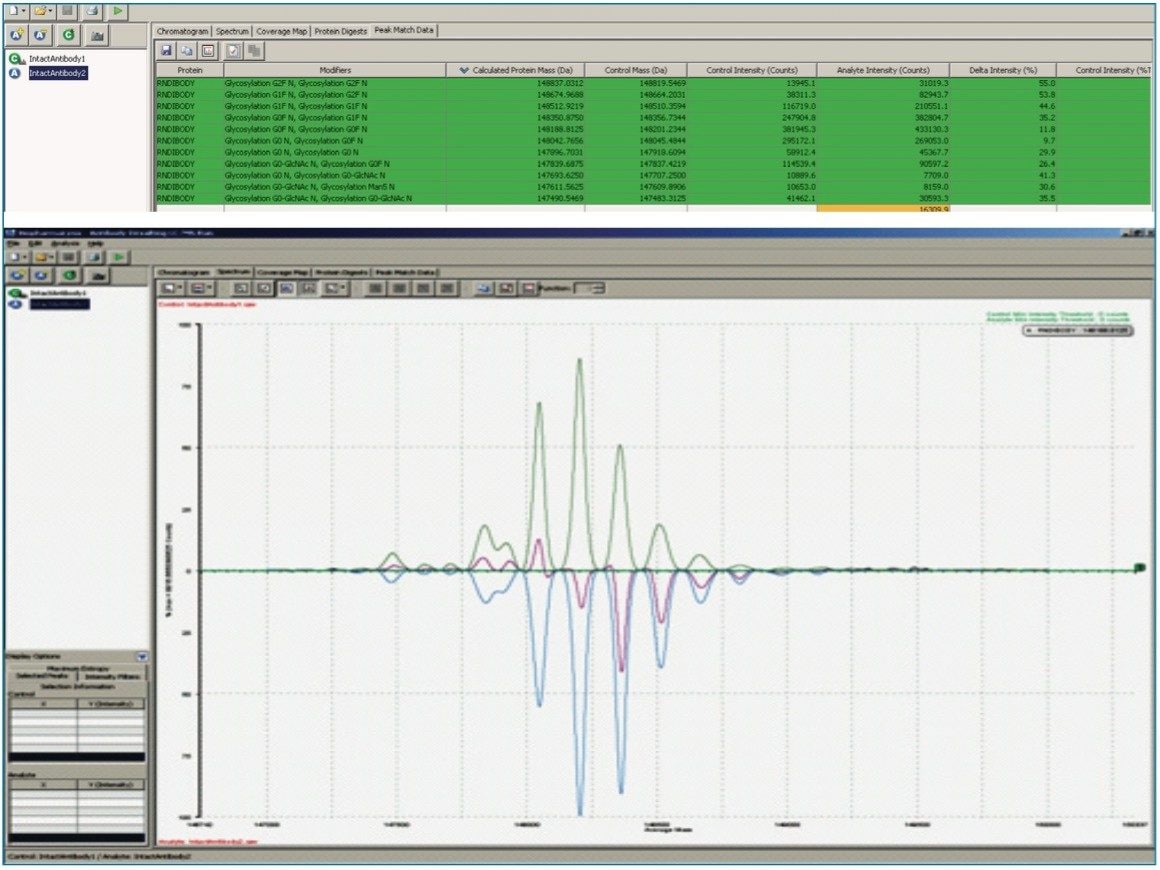The image size is (1160, 870).
Task: Click the chart view icon in table toolbar
Action: coord(208,50)
